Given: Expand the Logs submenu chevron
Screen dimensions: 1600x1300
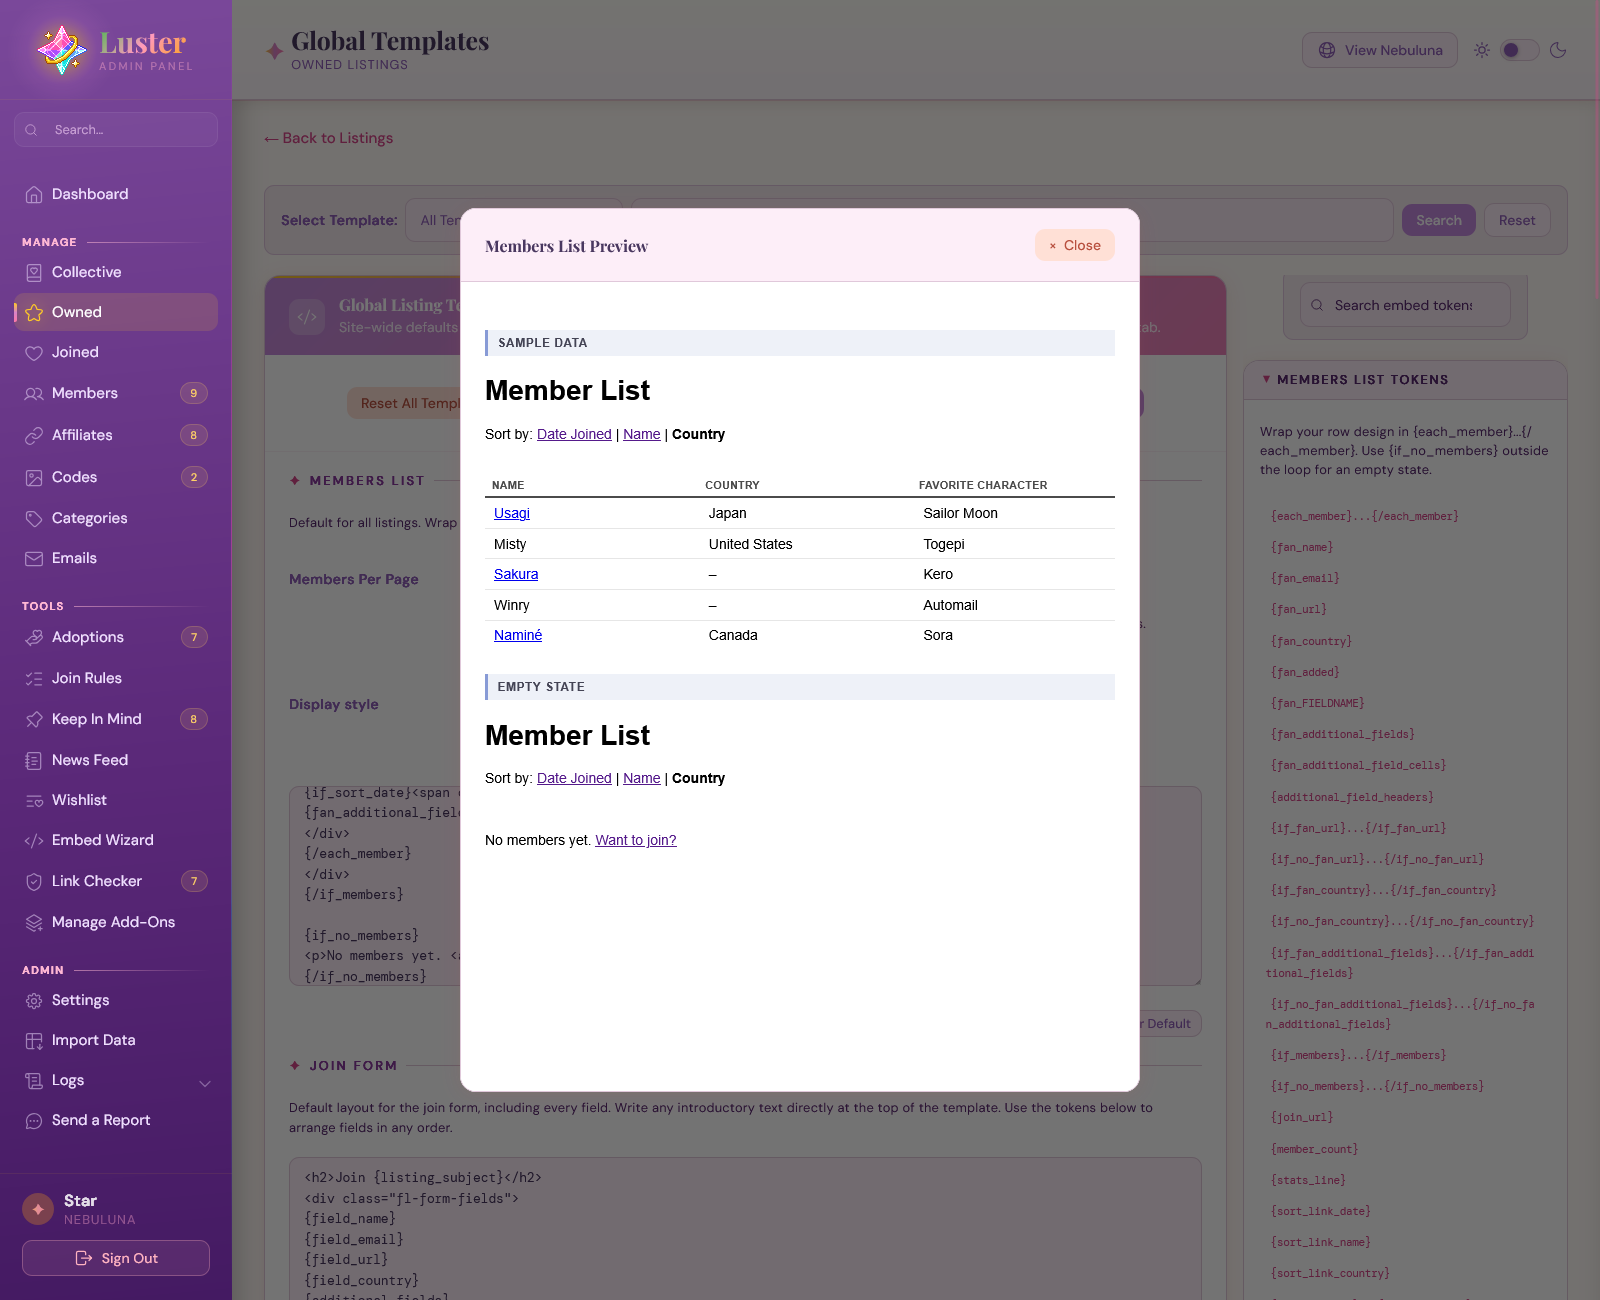Looking at the screenshot, I should [x=205, y=1082].
